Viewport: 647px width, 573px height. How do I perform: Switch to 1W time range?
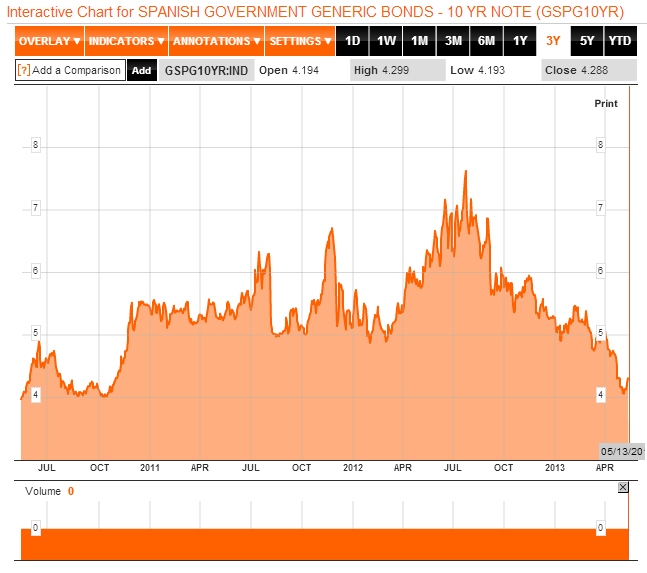[386, 41]
